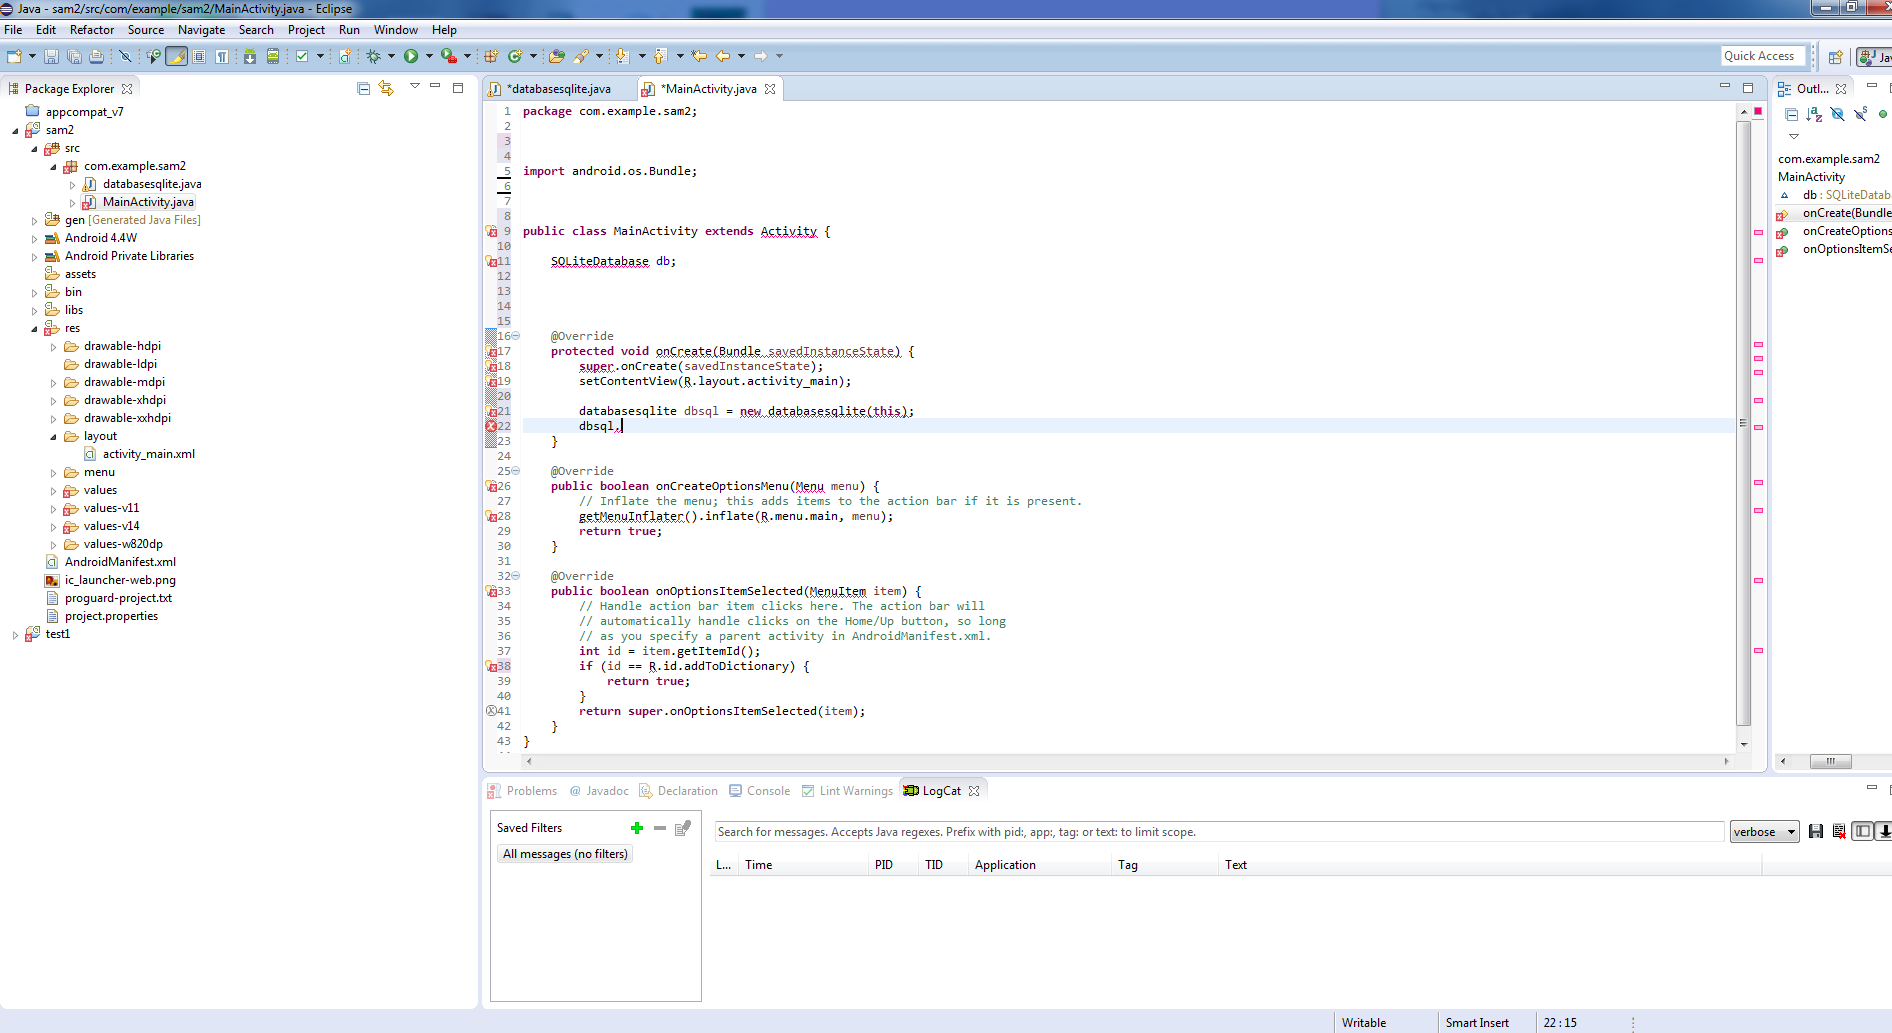Click the New Java Package icon

[x=491, y=56]
